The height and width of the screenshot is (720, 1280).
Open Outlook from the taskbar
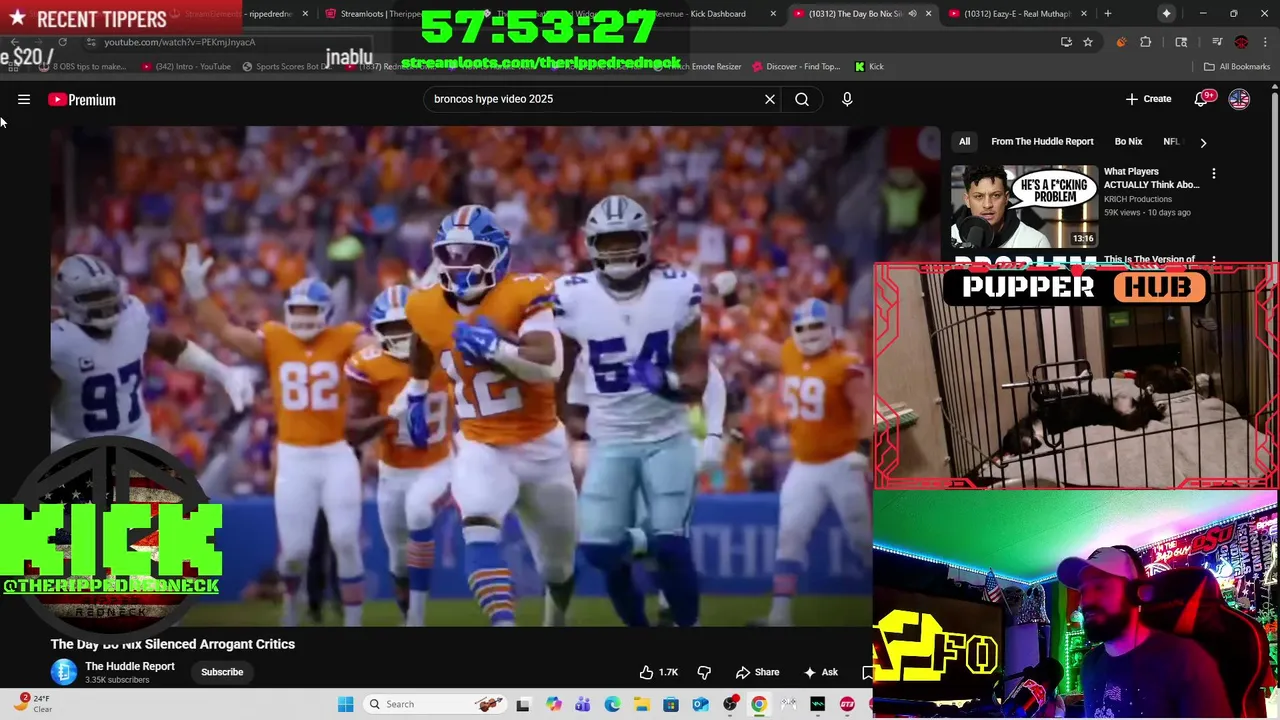(x=700, y=704)
